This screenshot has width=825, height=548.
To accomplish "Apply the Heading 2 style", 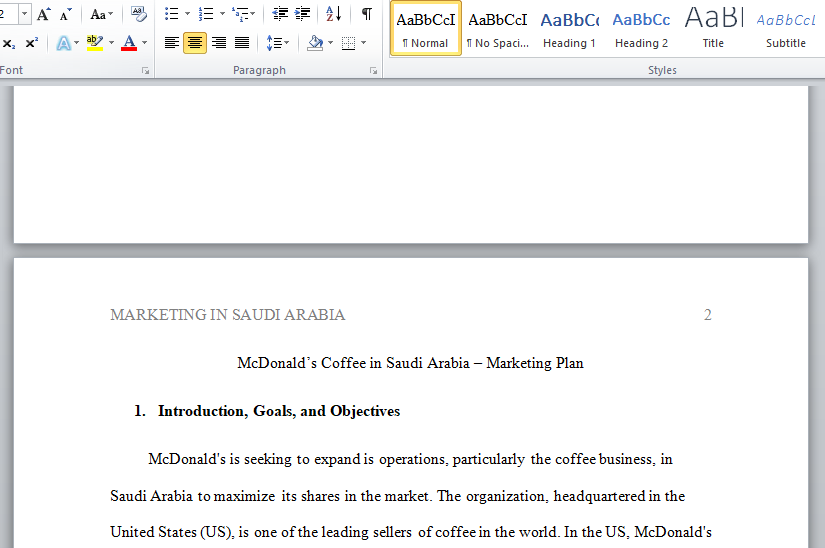I will tap(641, 28).
